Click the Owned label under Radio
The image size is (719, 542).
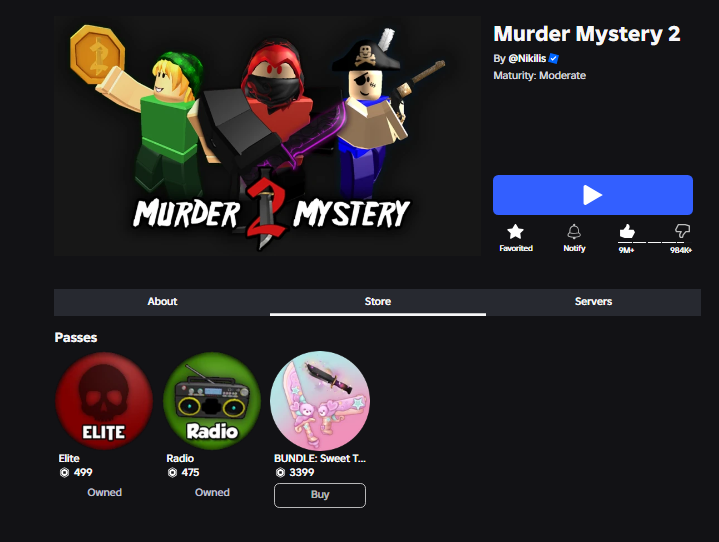pos(212,492)
